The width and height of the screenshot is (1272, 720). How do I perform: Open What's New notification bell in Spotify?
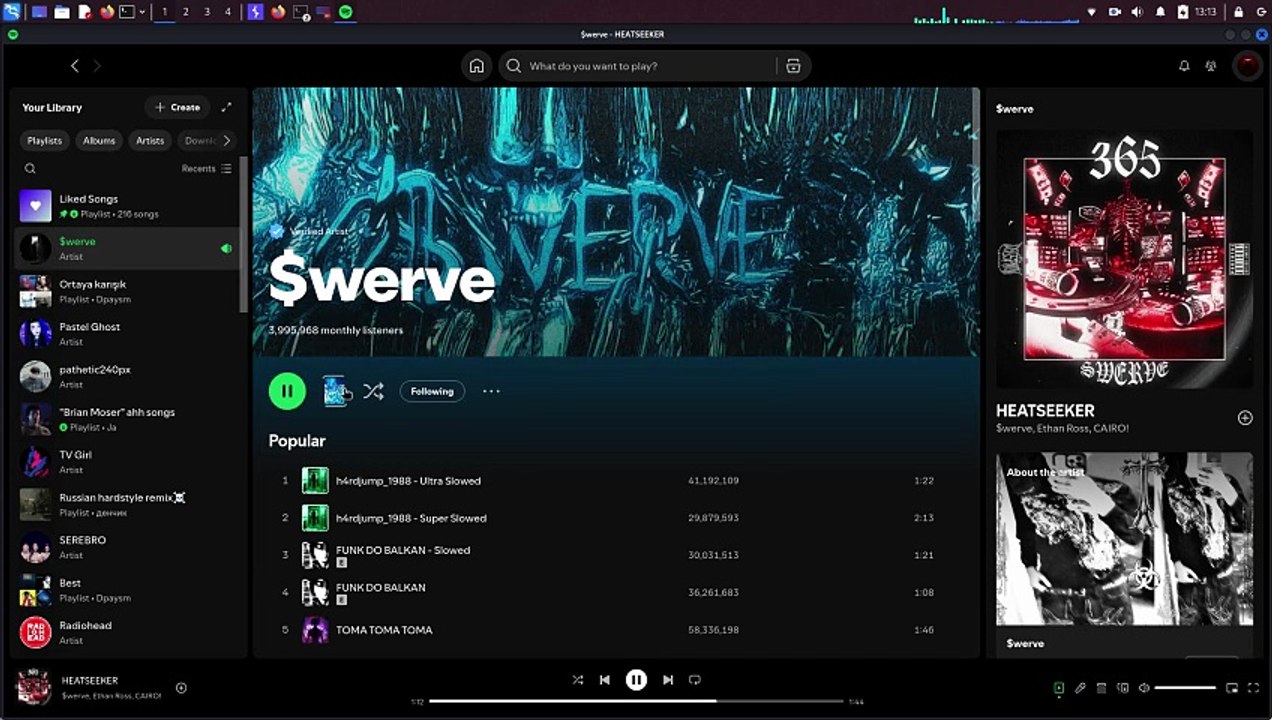(x=1184, y=66)
